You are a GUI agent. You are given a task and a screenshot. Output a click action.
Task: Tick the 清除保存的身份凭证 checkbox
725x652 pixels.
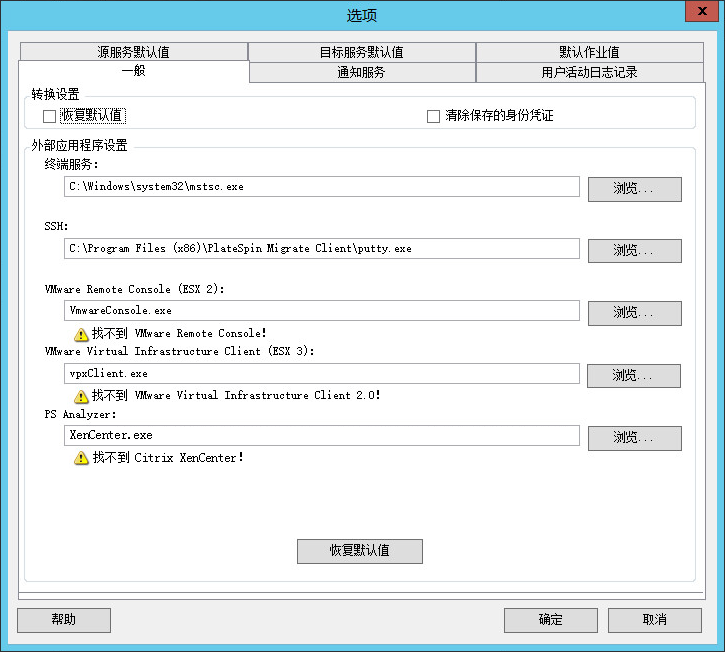point(433,116)
